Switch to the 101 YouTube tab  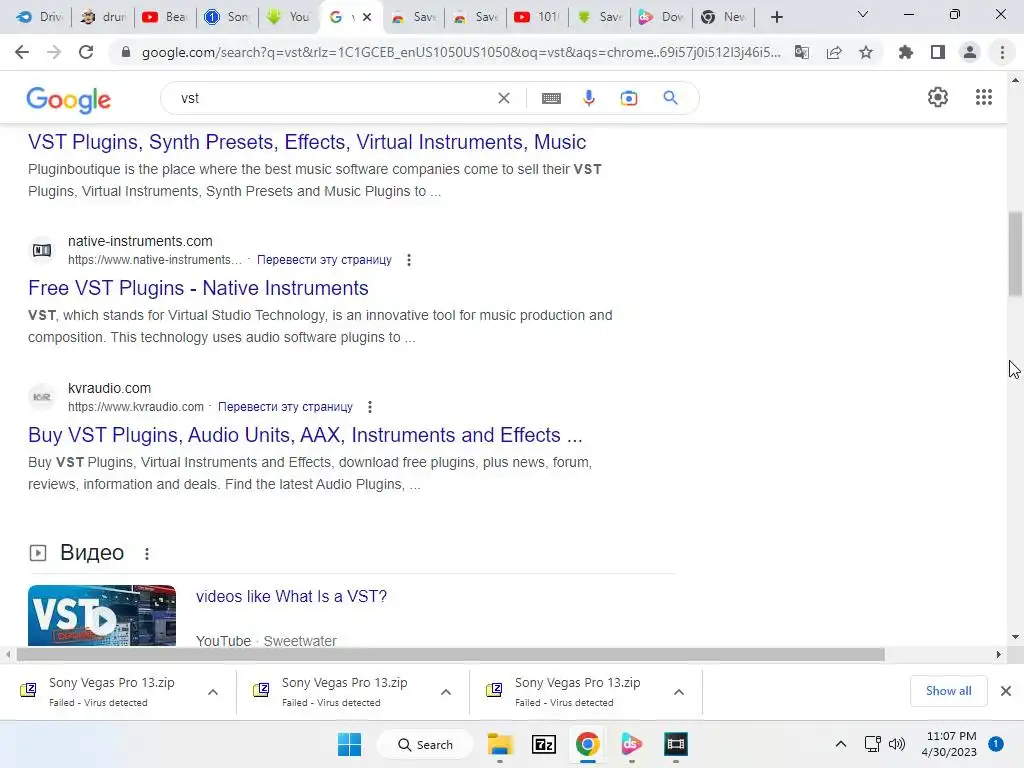(x=537, y=17)
